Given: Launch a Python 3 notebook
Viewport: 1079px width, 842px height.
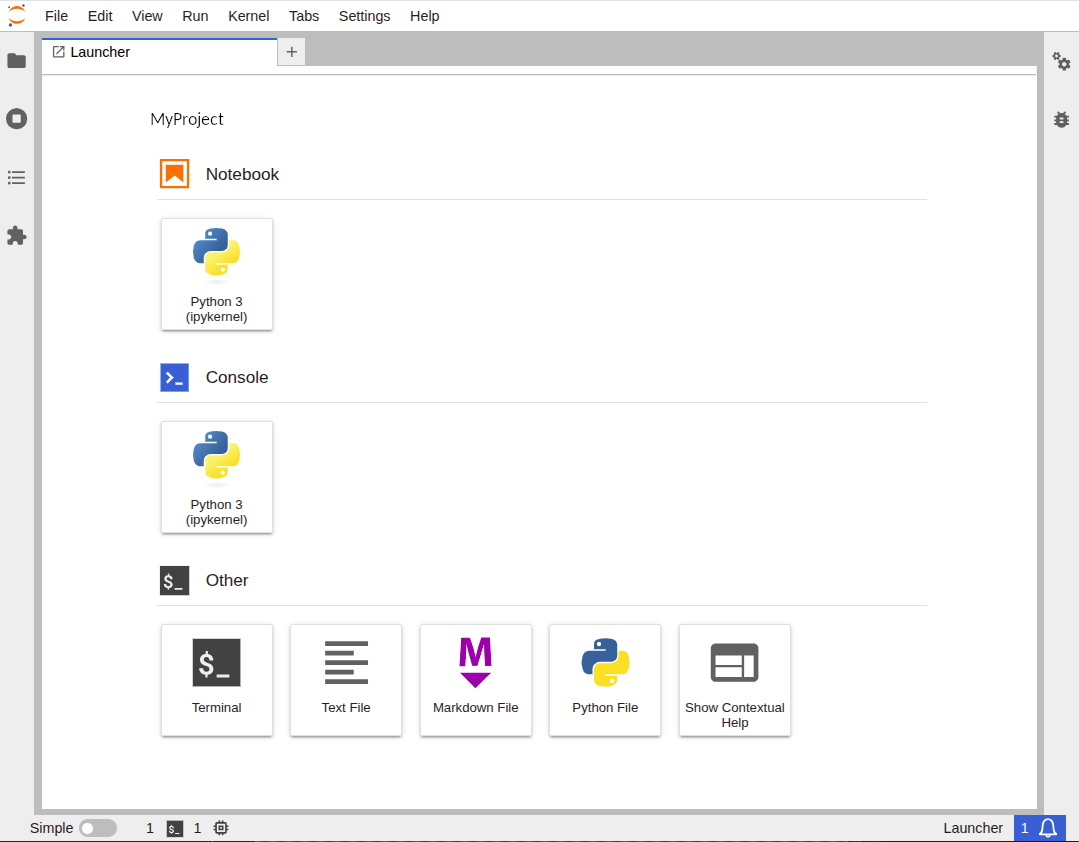Looking at the screenshot, I should point(217,274).
